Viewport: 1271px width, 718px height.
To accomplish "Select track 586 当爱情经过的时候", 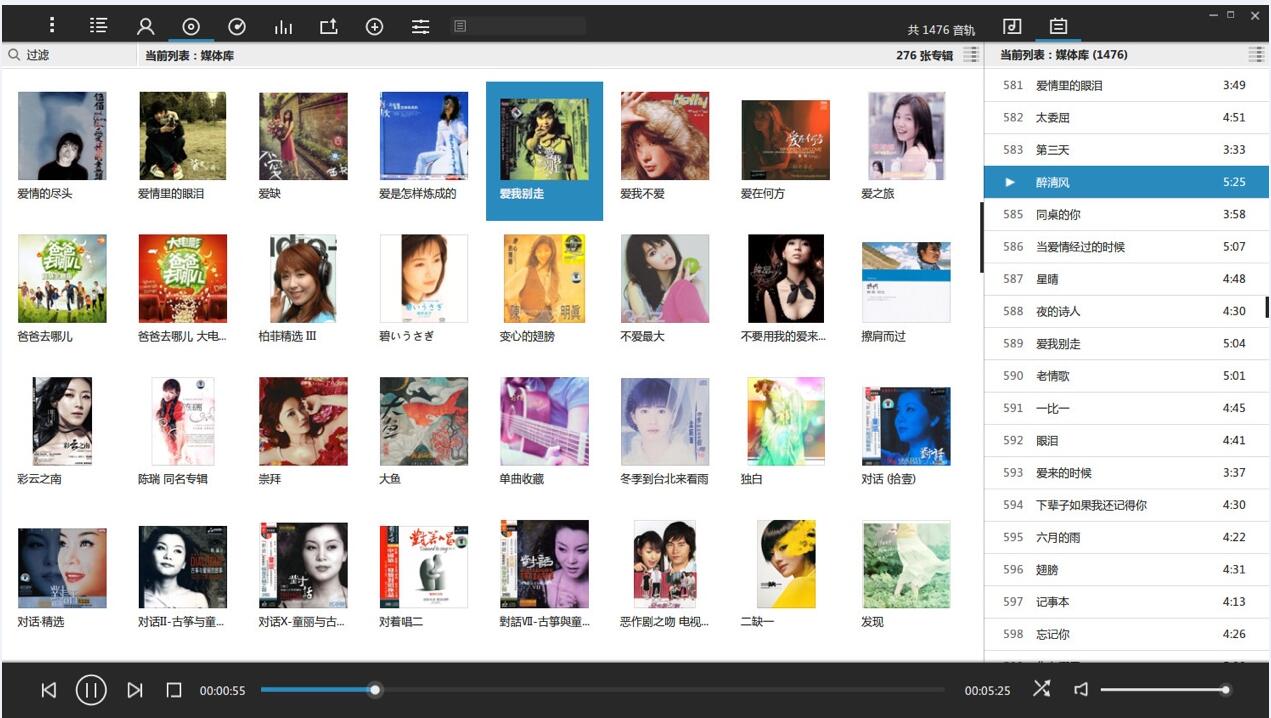I will pos(1126,246).
